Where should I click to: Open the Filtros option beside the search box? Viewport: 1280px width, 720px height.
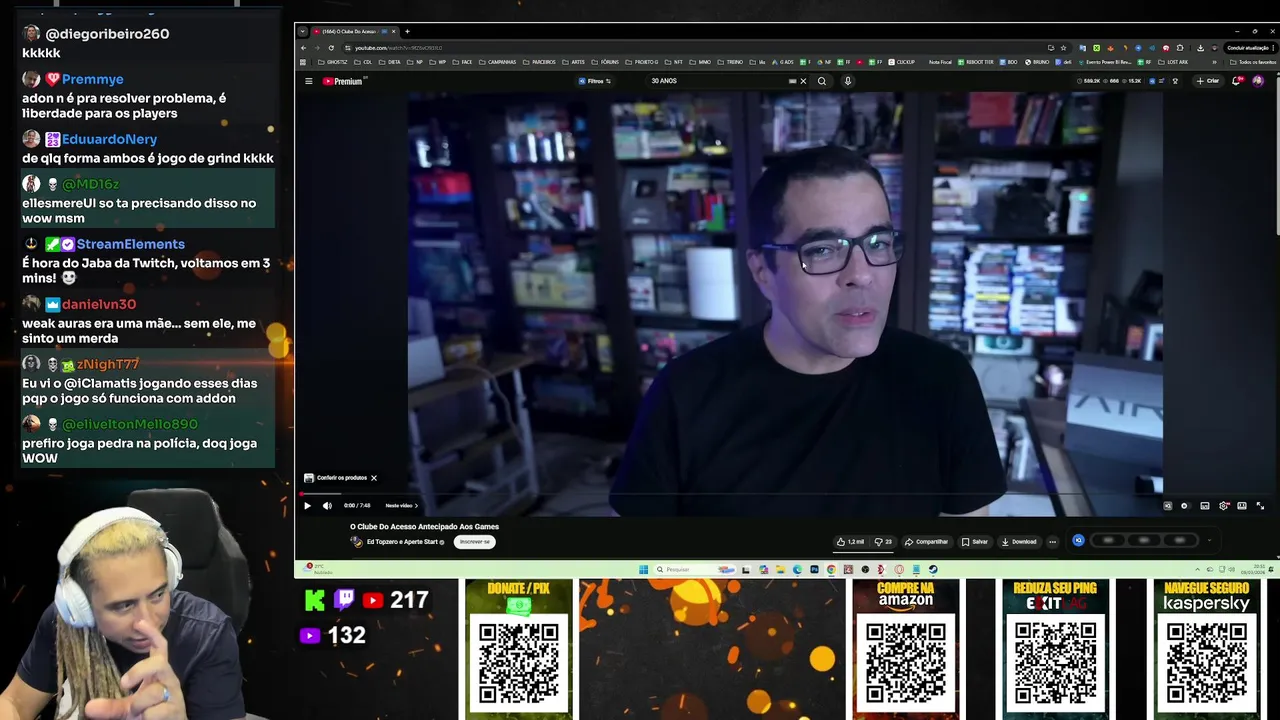click(595, 81)
